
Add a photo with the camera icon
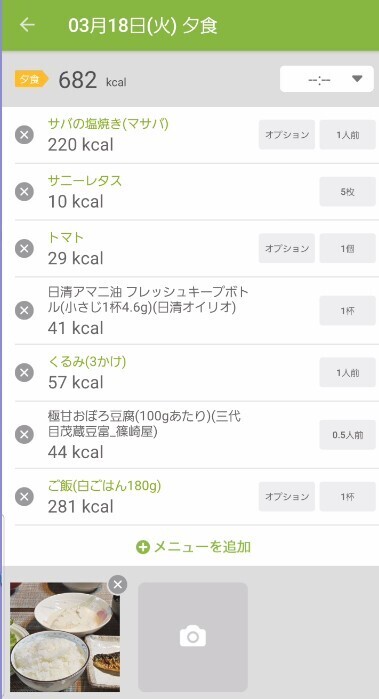click(x=193, y=637)
